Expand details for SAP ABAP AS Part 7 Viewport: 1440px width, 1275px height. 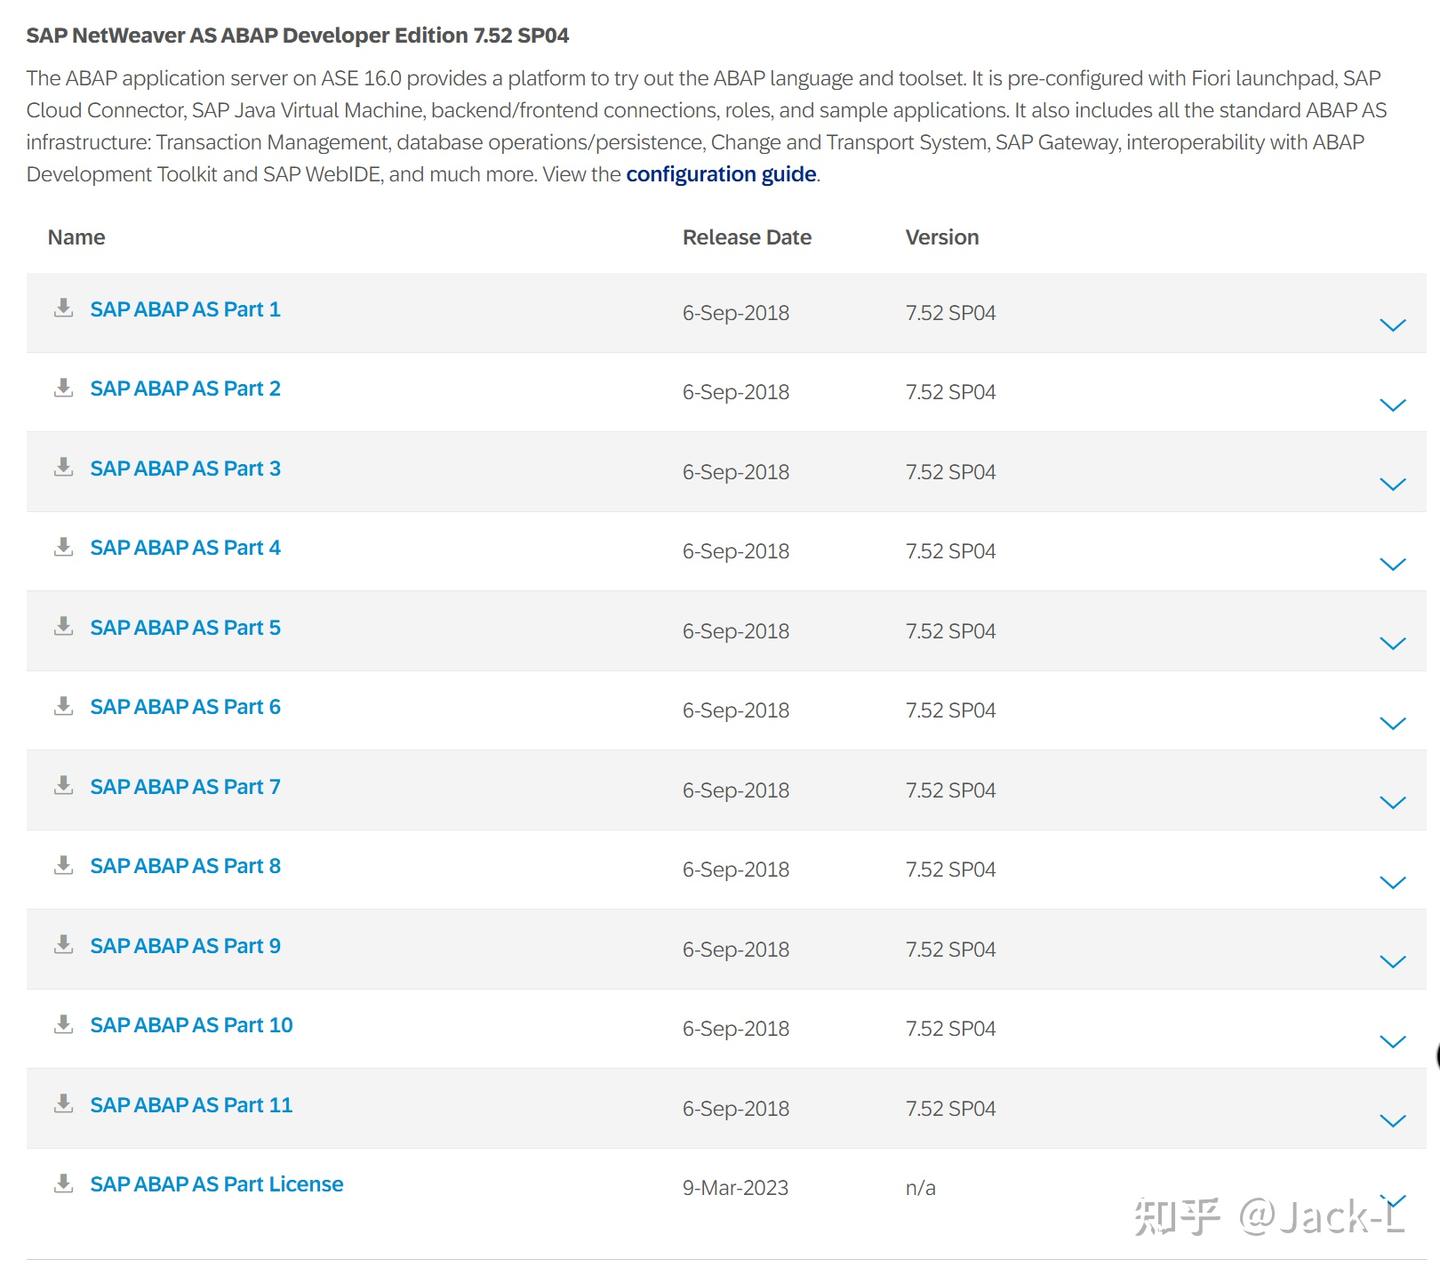1392,802
